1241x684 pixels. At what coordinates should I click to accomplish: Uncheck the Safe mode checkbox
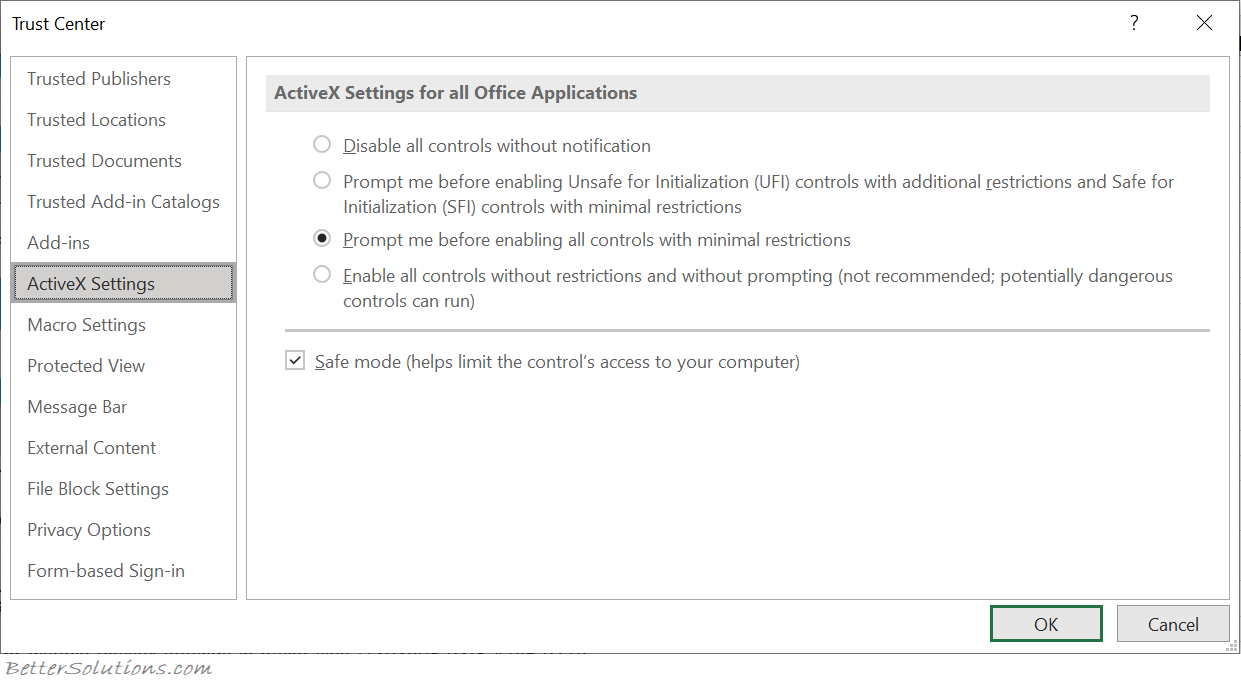pos(295,359)
